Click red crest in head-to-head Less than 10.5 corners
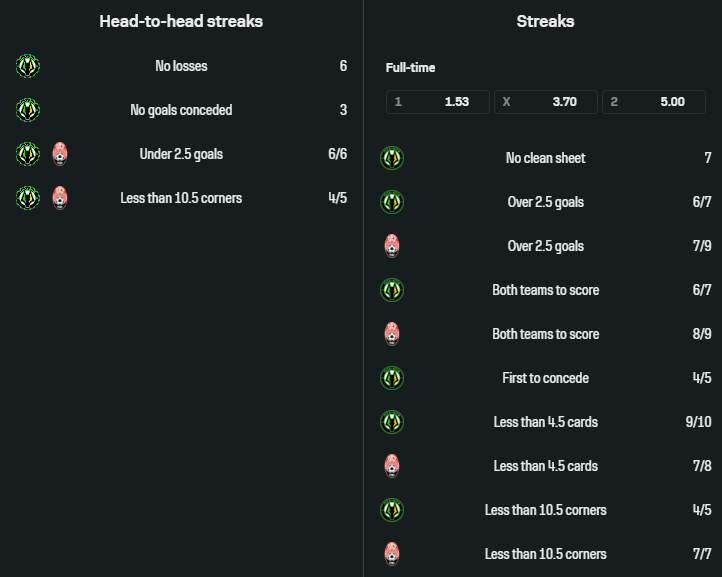The image size is (722, 577). (x=60, y=198)
